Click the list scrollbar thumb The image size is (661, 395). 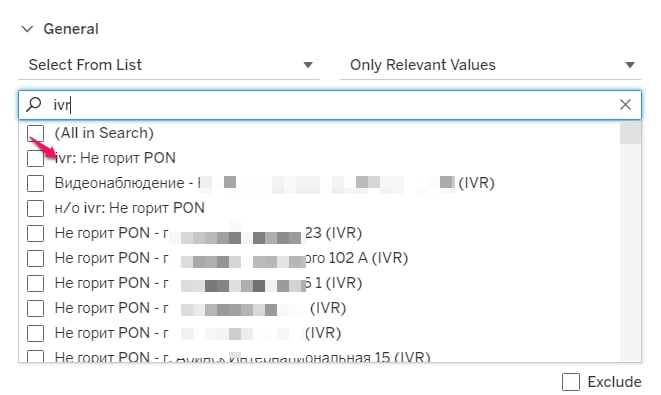tap(631, 133)
